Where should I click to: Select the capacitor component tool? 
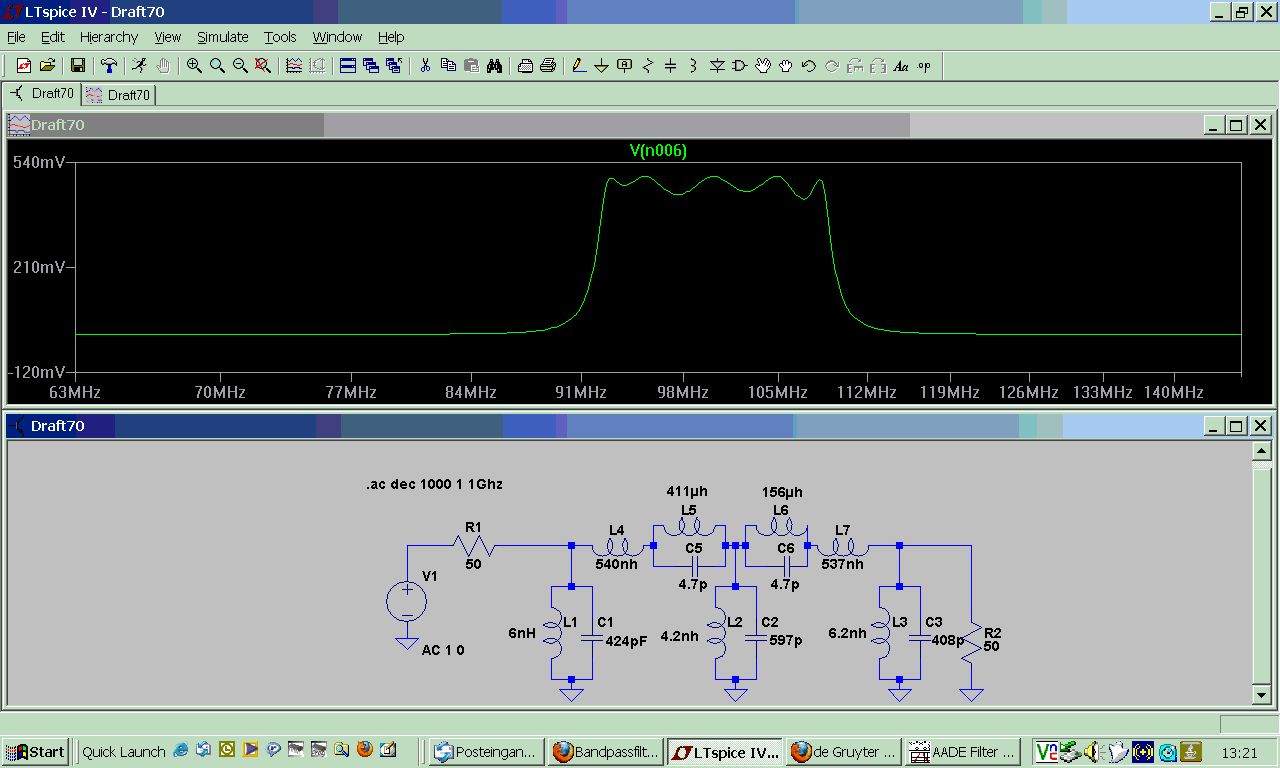670,66
